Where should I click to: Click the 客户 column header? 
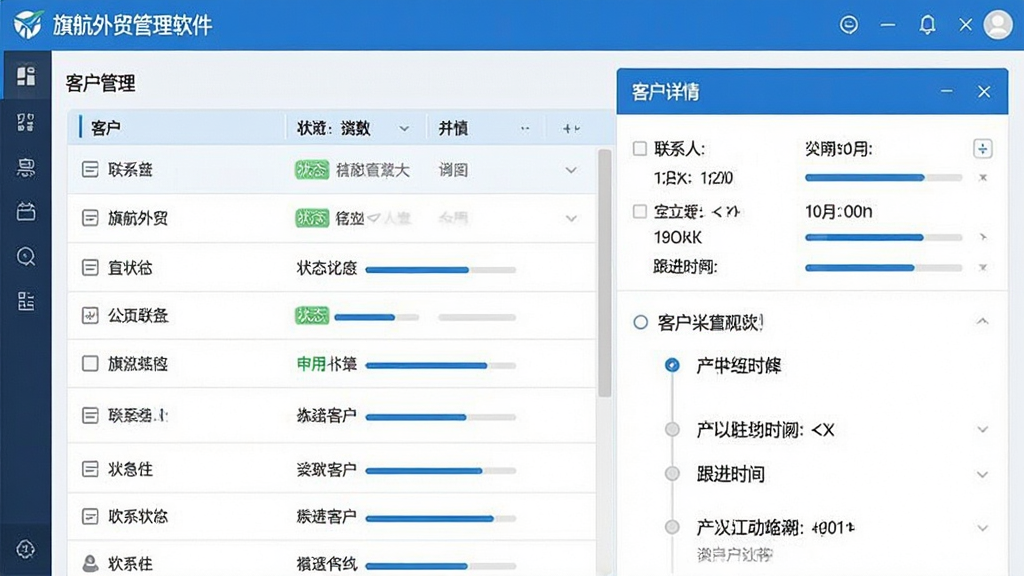[x=106, y=128]
